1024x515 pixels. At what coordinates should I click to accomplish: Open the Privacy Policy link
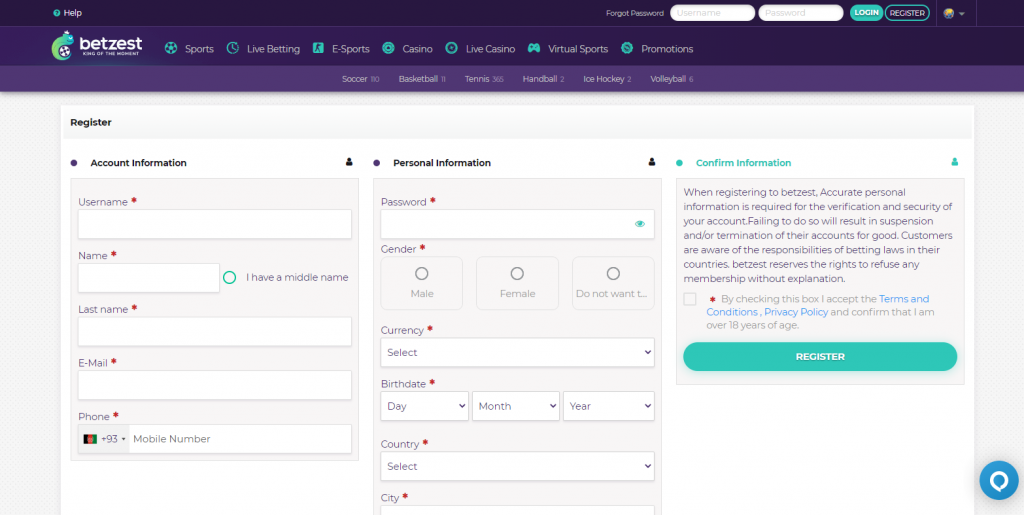[796, 312]
